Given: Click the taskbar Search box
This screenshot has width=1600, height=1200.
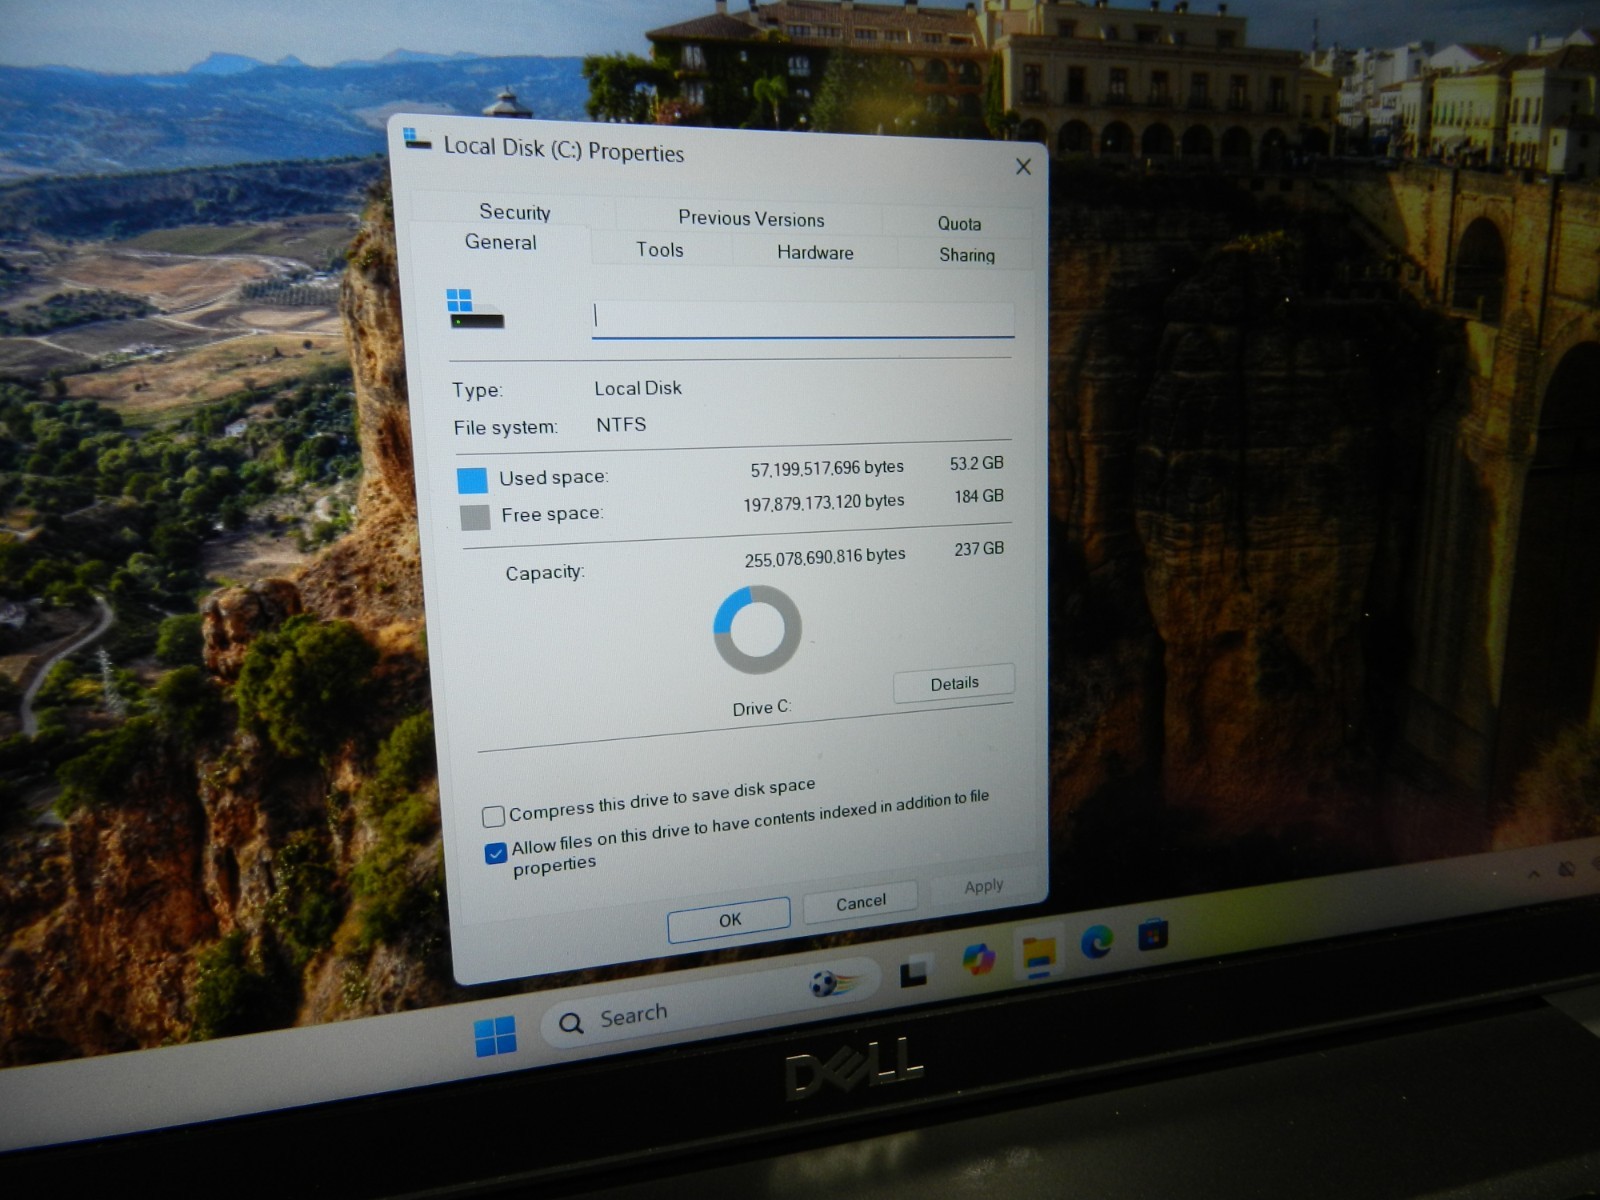Looking at the screenshot, I should click(710, 1002).
